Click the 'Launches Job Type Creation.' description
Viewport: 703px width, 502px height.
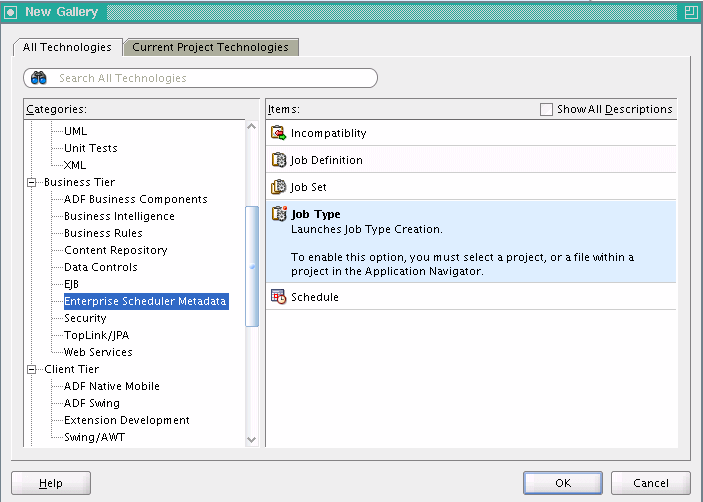tap(367, 229)
